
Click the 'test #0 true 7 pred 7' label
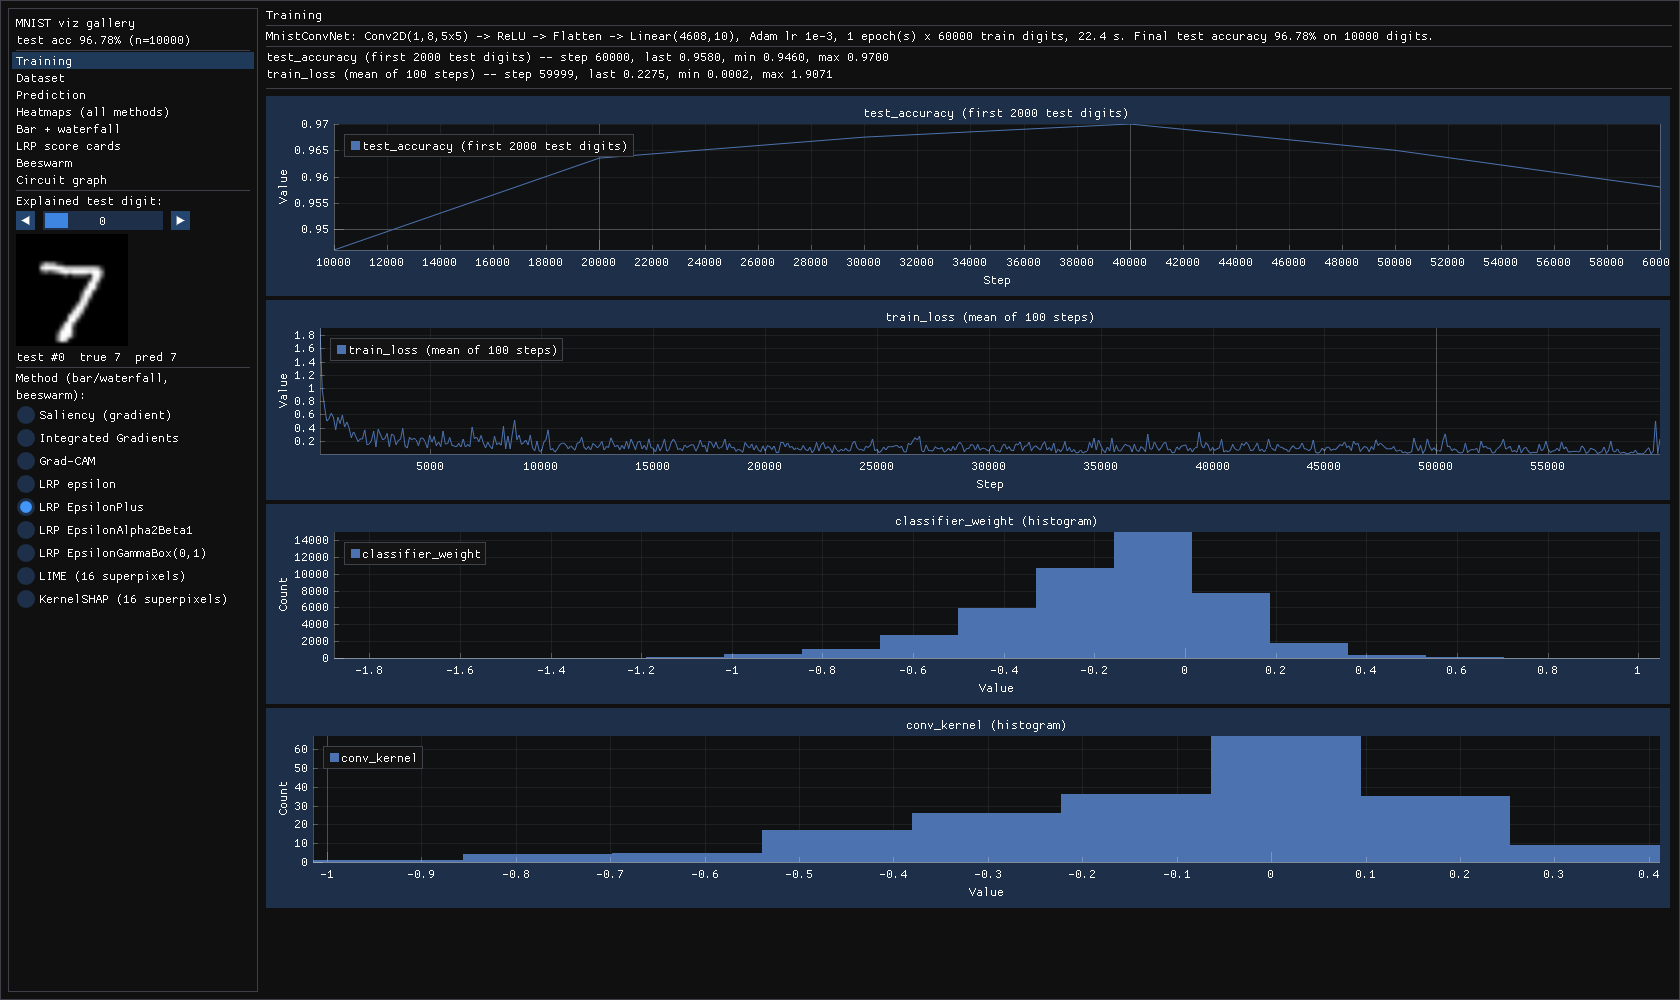(x=97, y=357)
